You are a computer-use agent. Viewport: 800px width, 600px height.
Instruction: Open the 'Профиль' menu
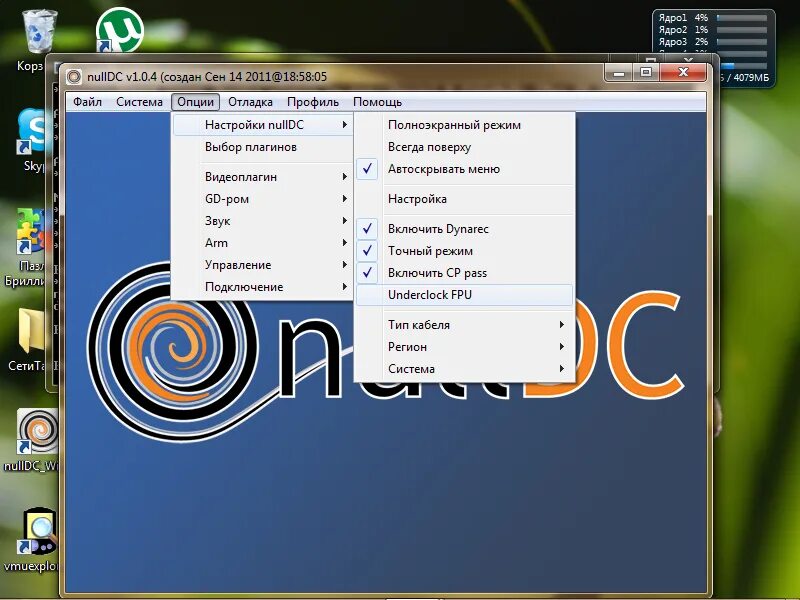(313, 102)
